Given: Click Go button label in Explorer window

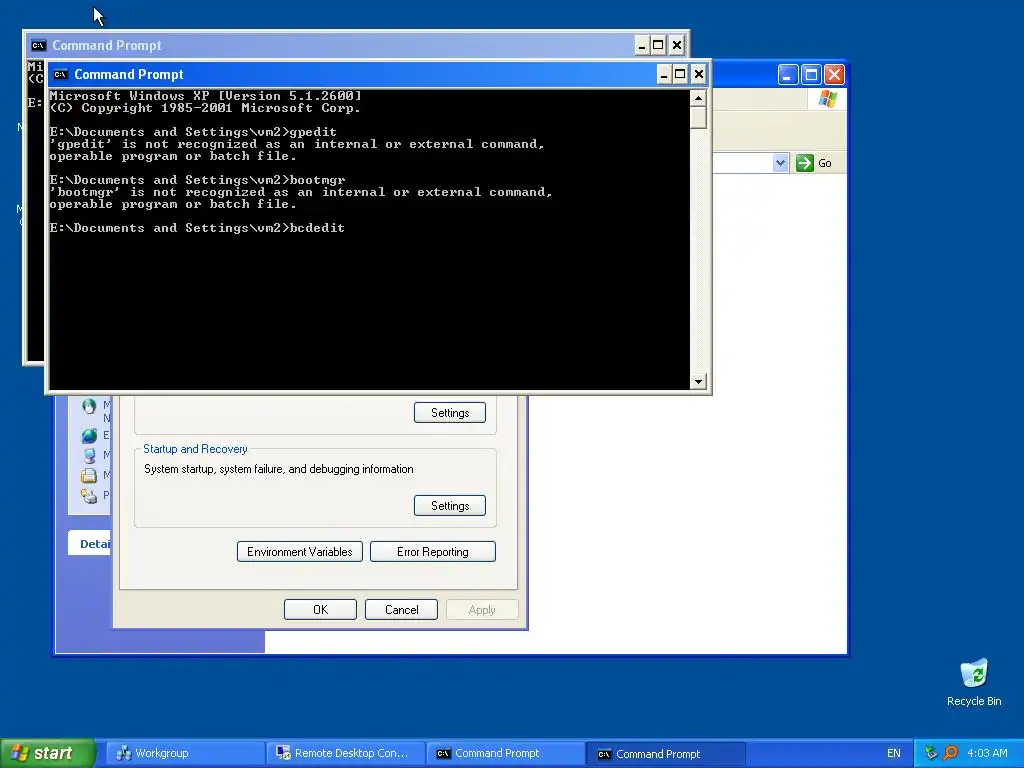Looking at the screenshot, I should click(x=825, y=163).
